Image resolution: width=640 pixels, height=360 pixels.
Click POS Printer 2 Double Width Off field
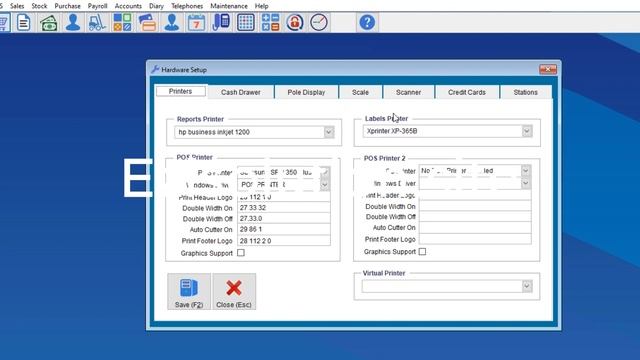[x=475, y=217]
